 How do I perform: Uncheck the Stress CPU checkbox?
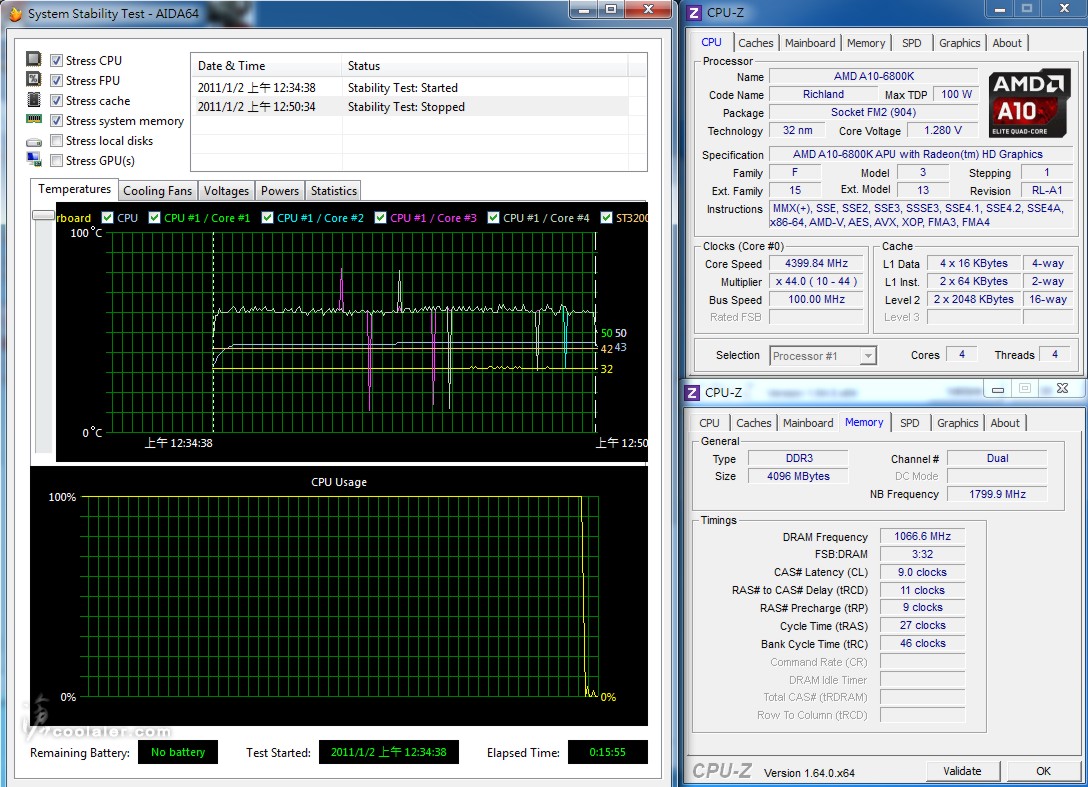coord(57,60)
